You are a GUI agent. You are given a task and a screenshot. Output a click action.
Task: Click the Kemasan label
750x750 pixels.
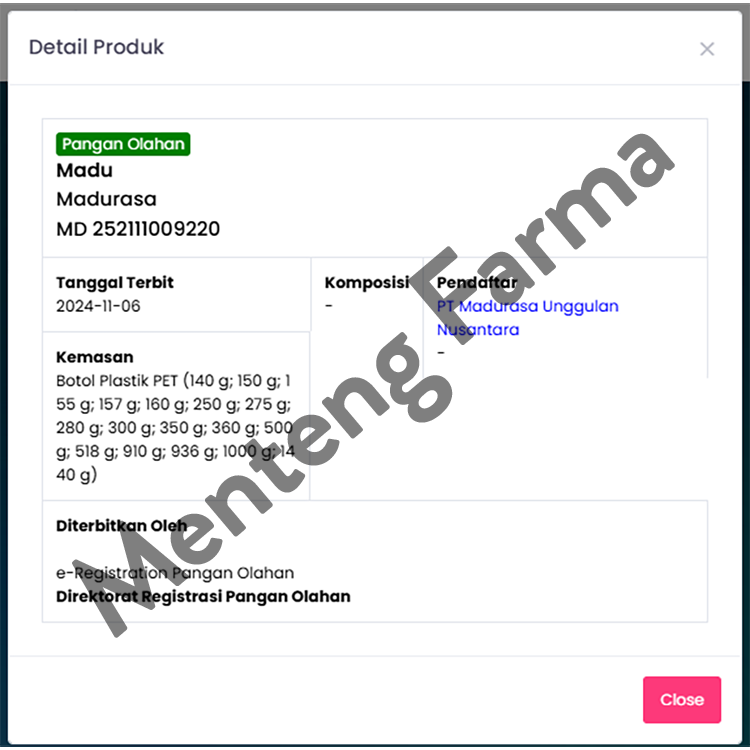(x=95, y=357)
